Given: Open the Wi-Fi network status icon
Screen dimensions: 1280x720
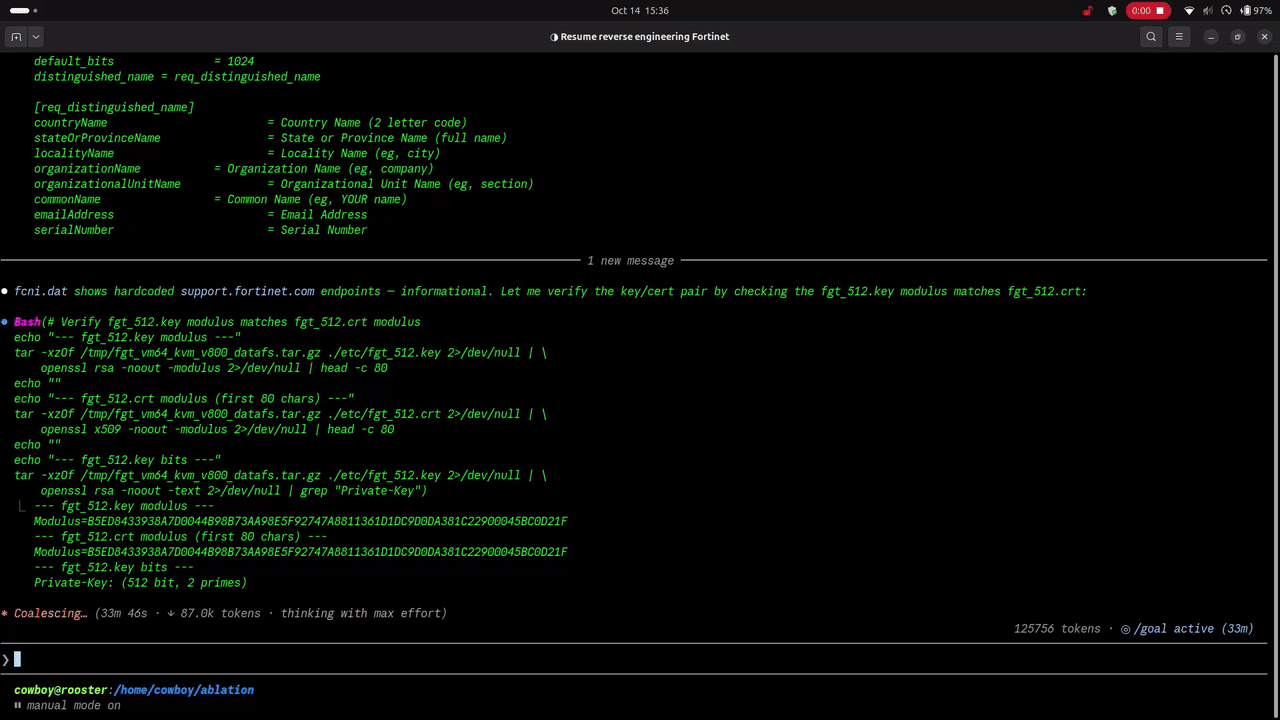Looking at the screenshot, I should (1189, 11).
